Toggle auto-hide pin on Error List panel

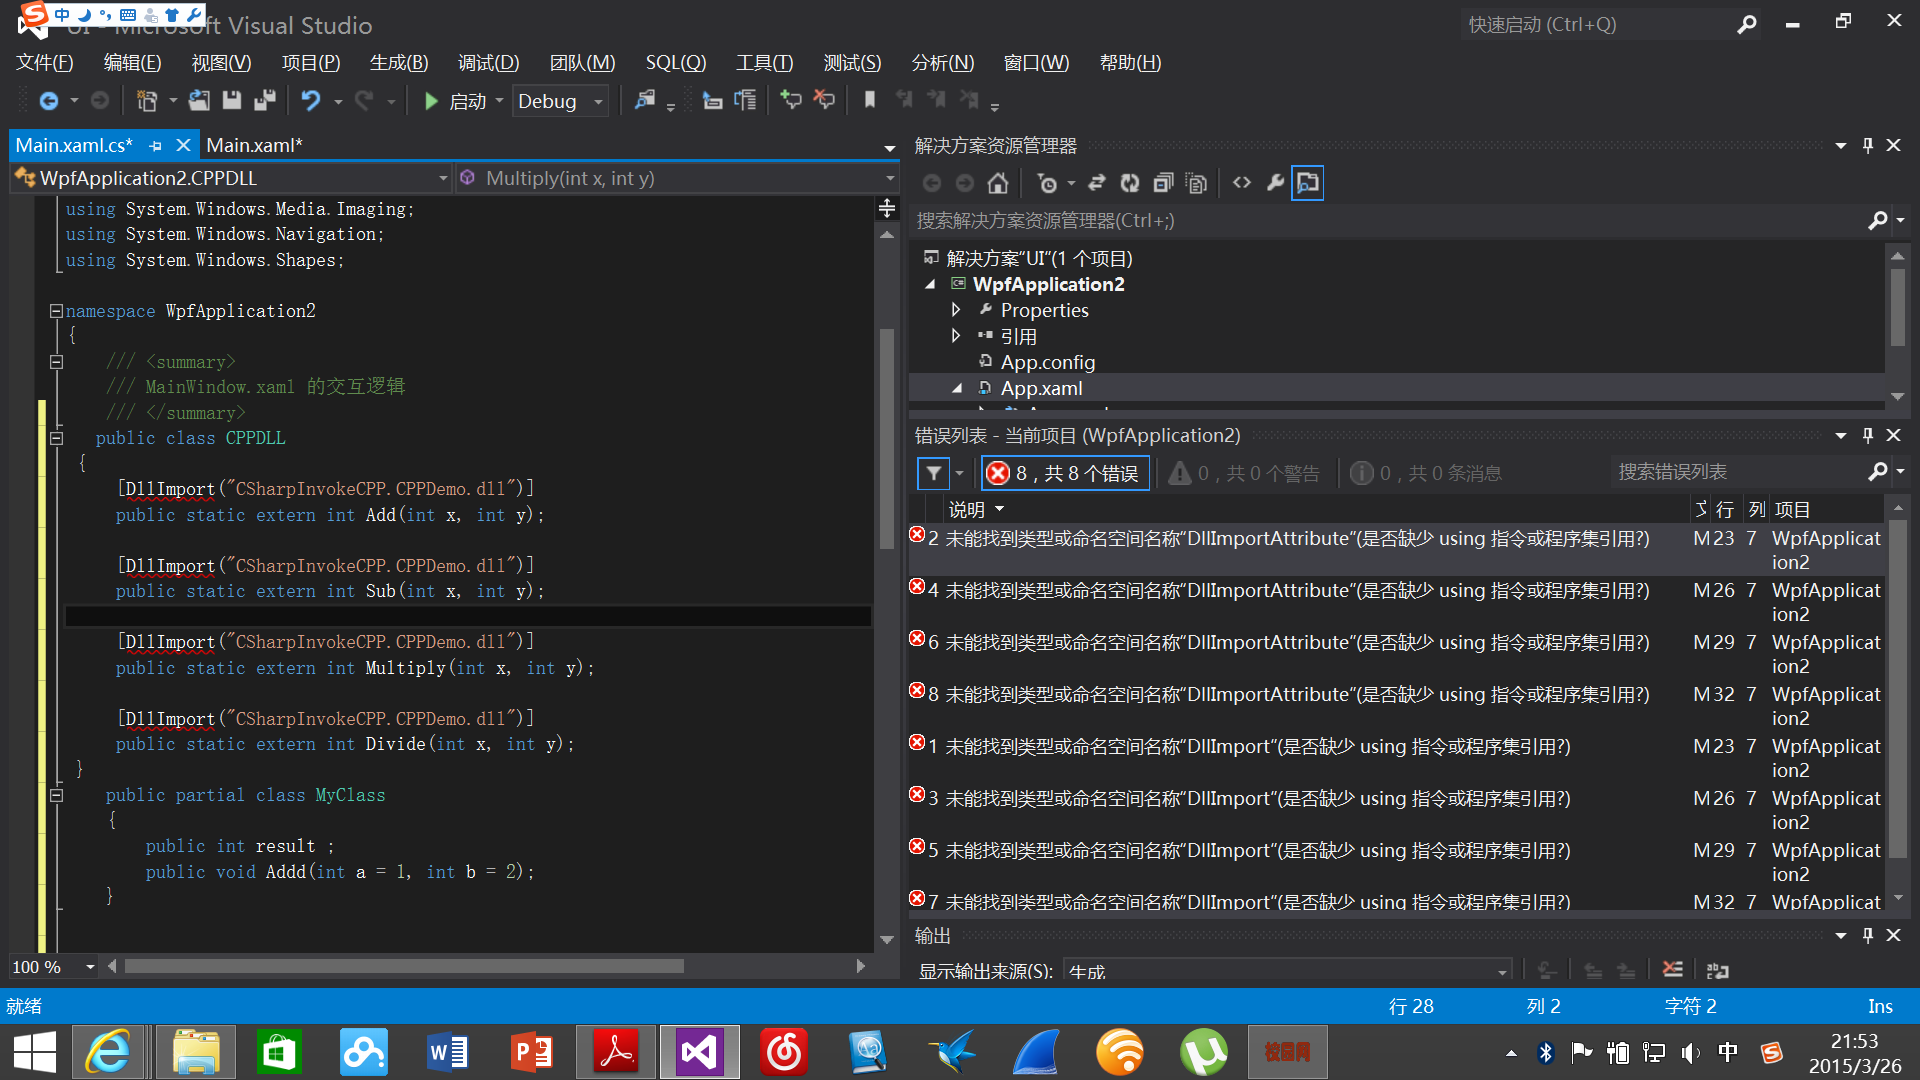[x=1867, y=436]
